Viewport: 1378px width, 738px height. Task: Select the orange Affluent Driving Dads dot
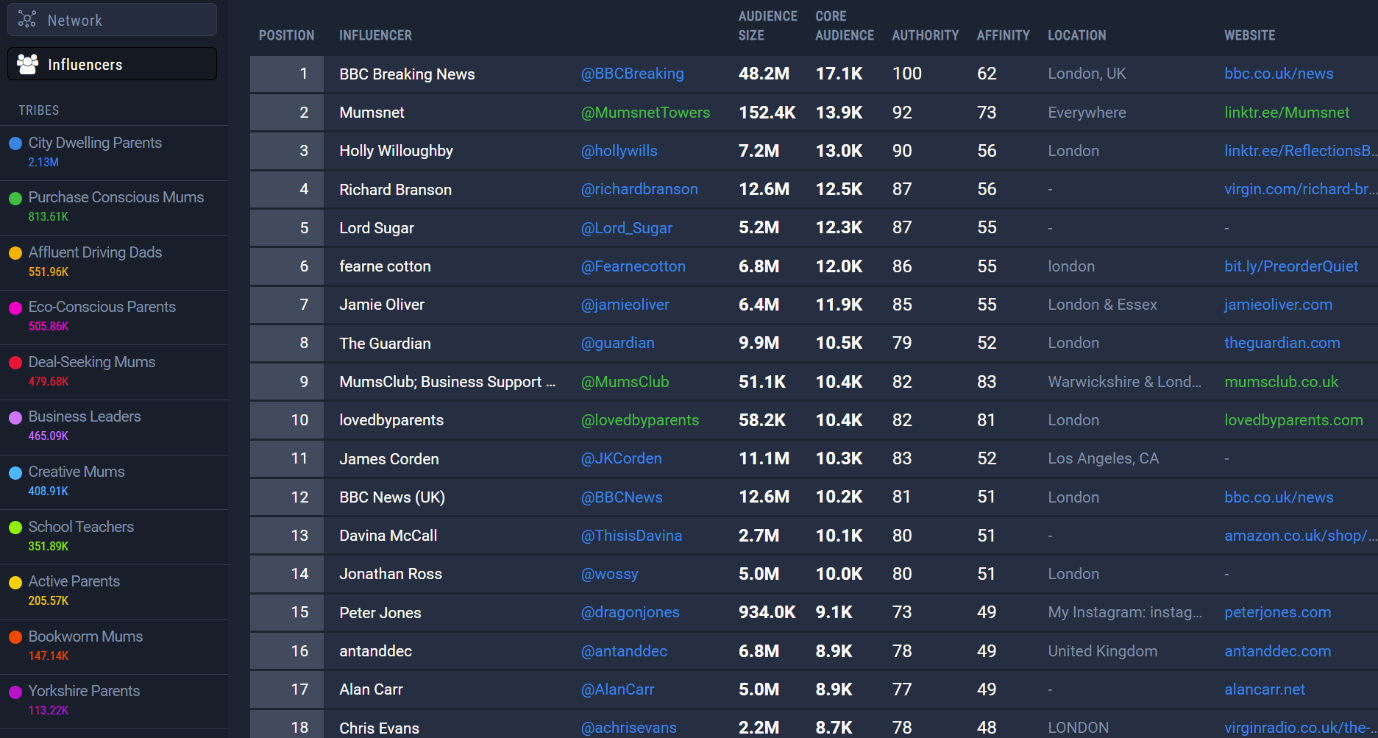(15, 253)
